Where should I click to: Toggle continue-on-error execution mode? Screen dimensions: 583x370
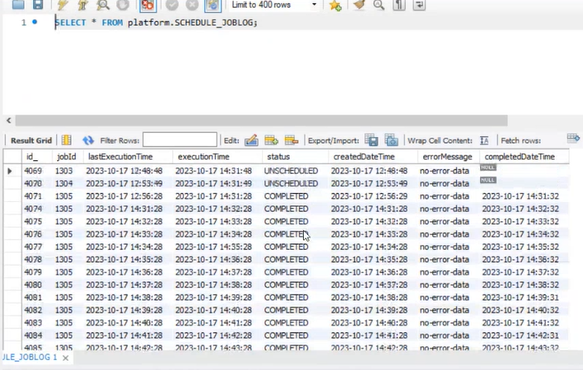point(148,4)
